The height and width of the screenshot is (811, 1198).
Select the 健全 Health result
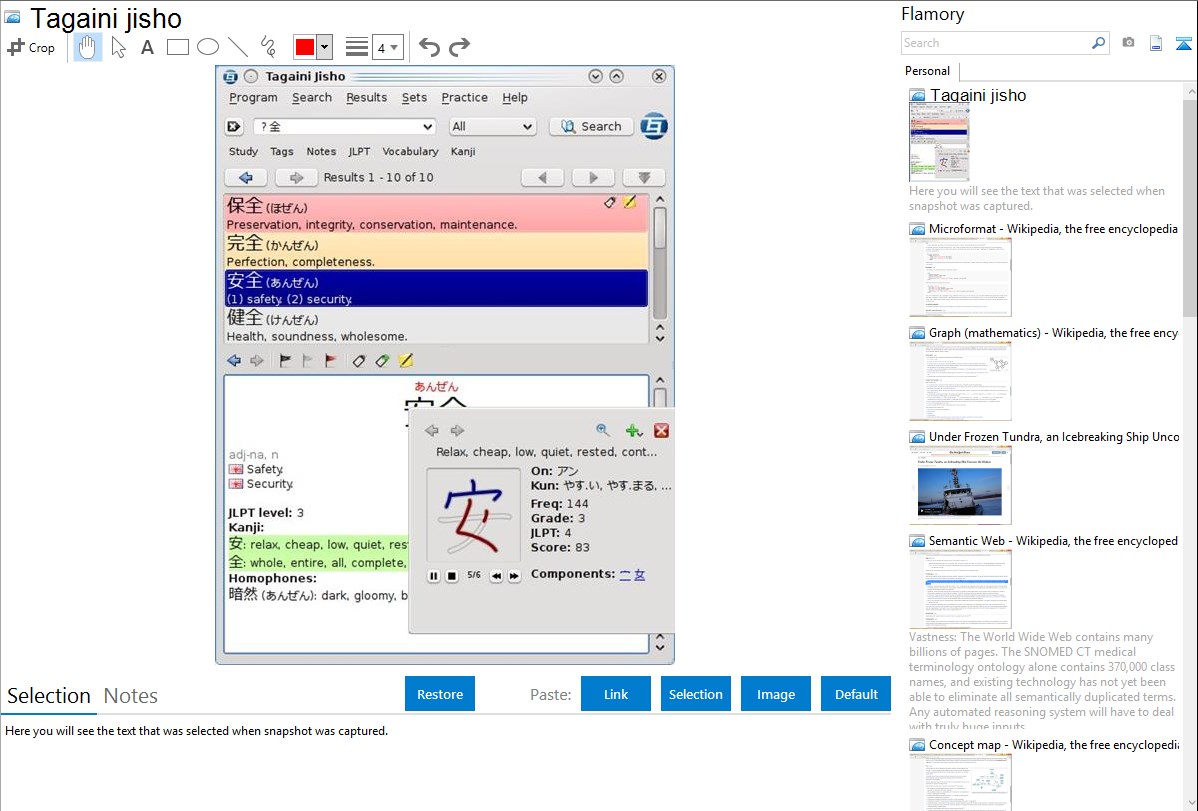(x=436, y=325)
